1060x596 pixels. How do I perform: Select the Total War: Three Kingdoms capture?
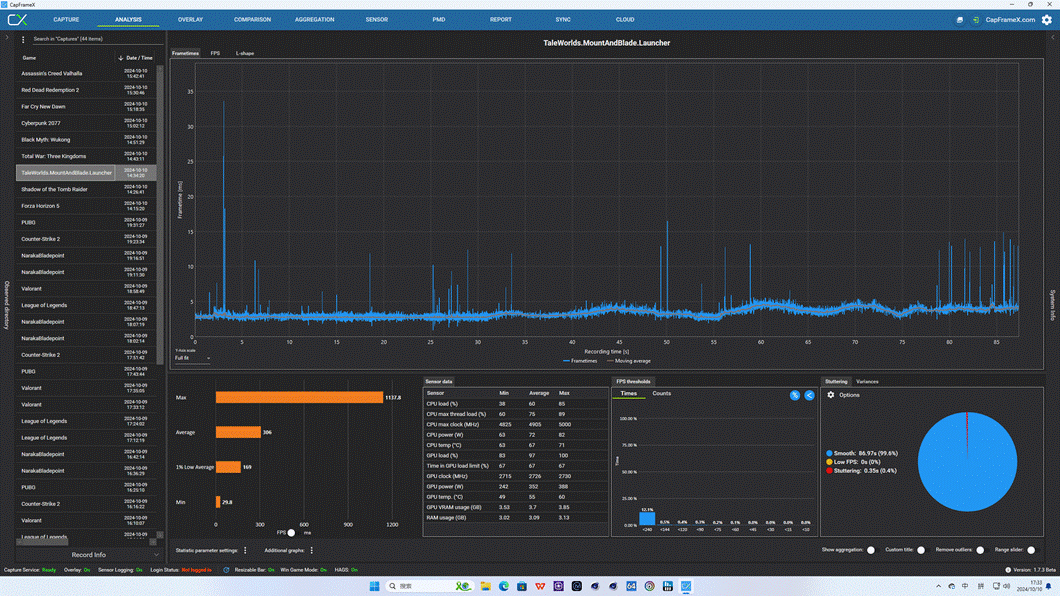click(x=86, y=156)
